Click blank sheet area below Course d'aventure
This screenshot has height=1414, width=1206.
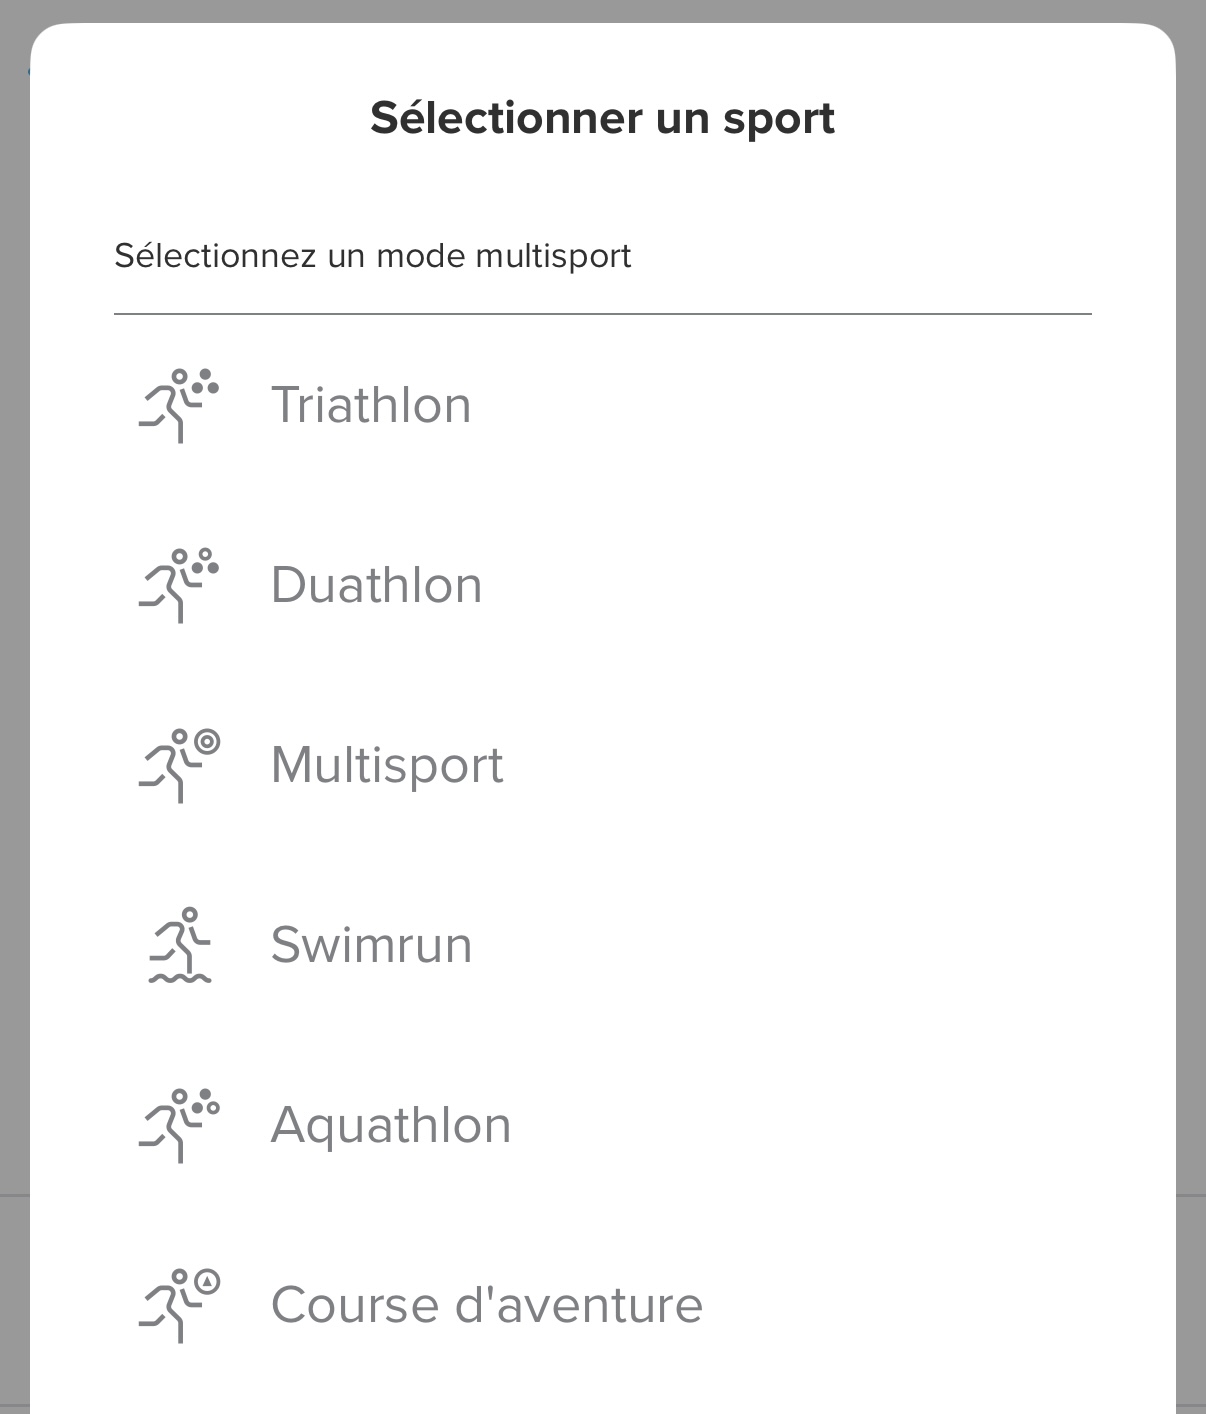tap(603, 1385)
